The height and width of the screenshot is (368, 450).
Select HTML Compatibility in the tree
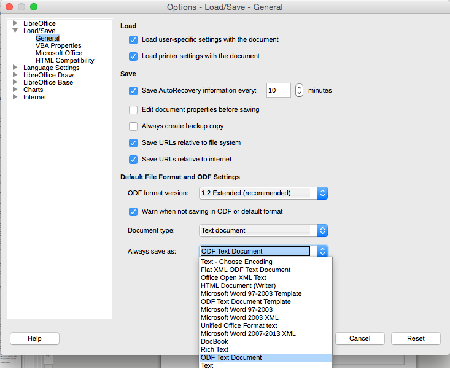65,60
